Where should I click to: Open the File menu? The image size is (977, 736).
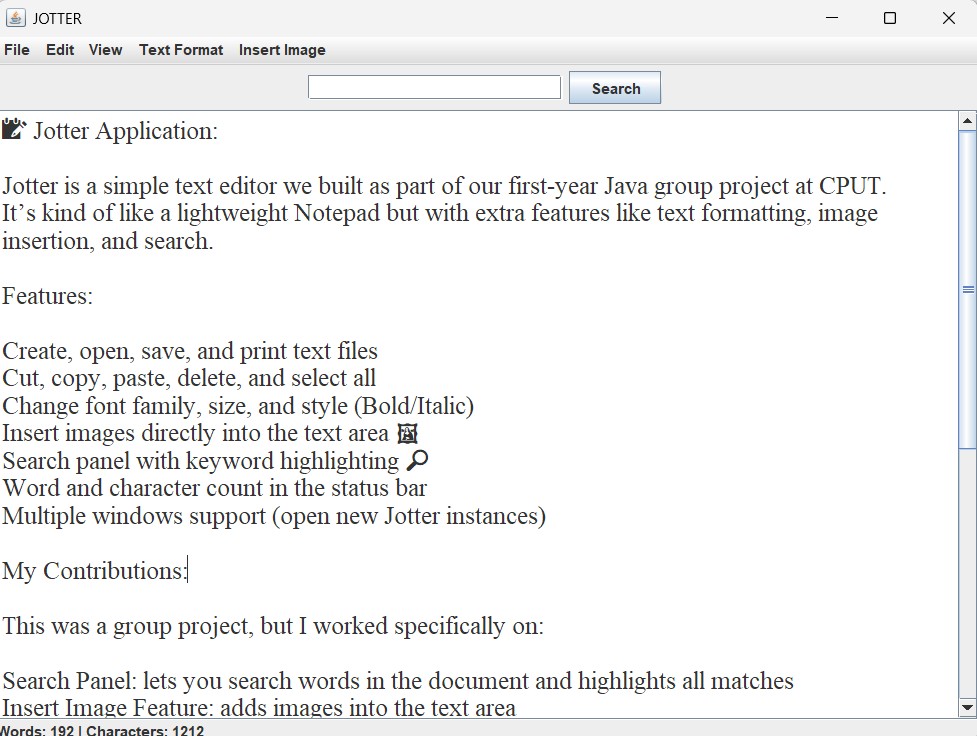click(x=17, y=50)
